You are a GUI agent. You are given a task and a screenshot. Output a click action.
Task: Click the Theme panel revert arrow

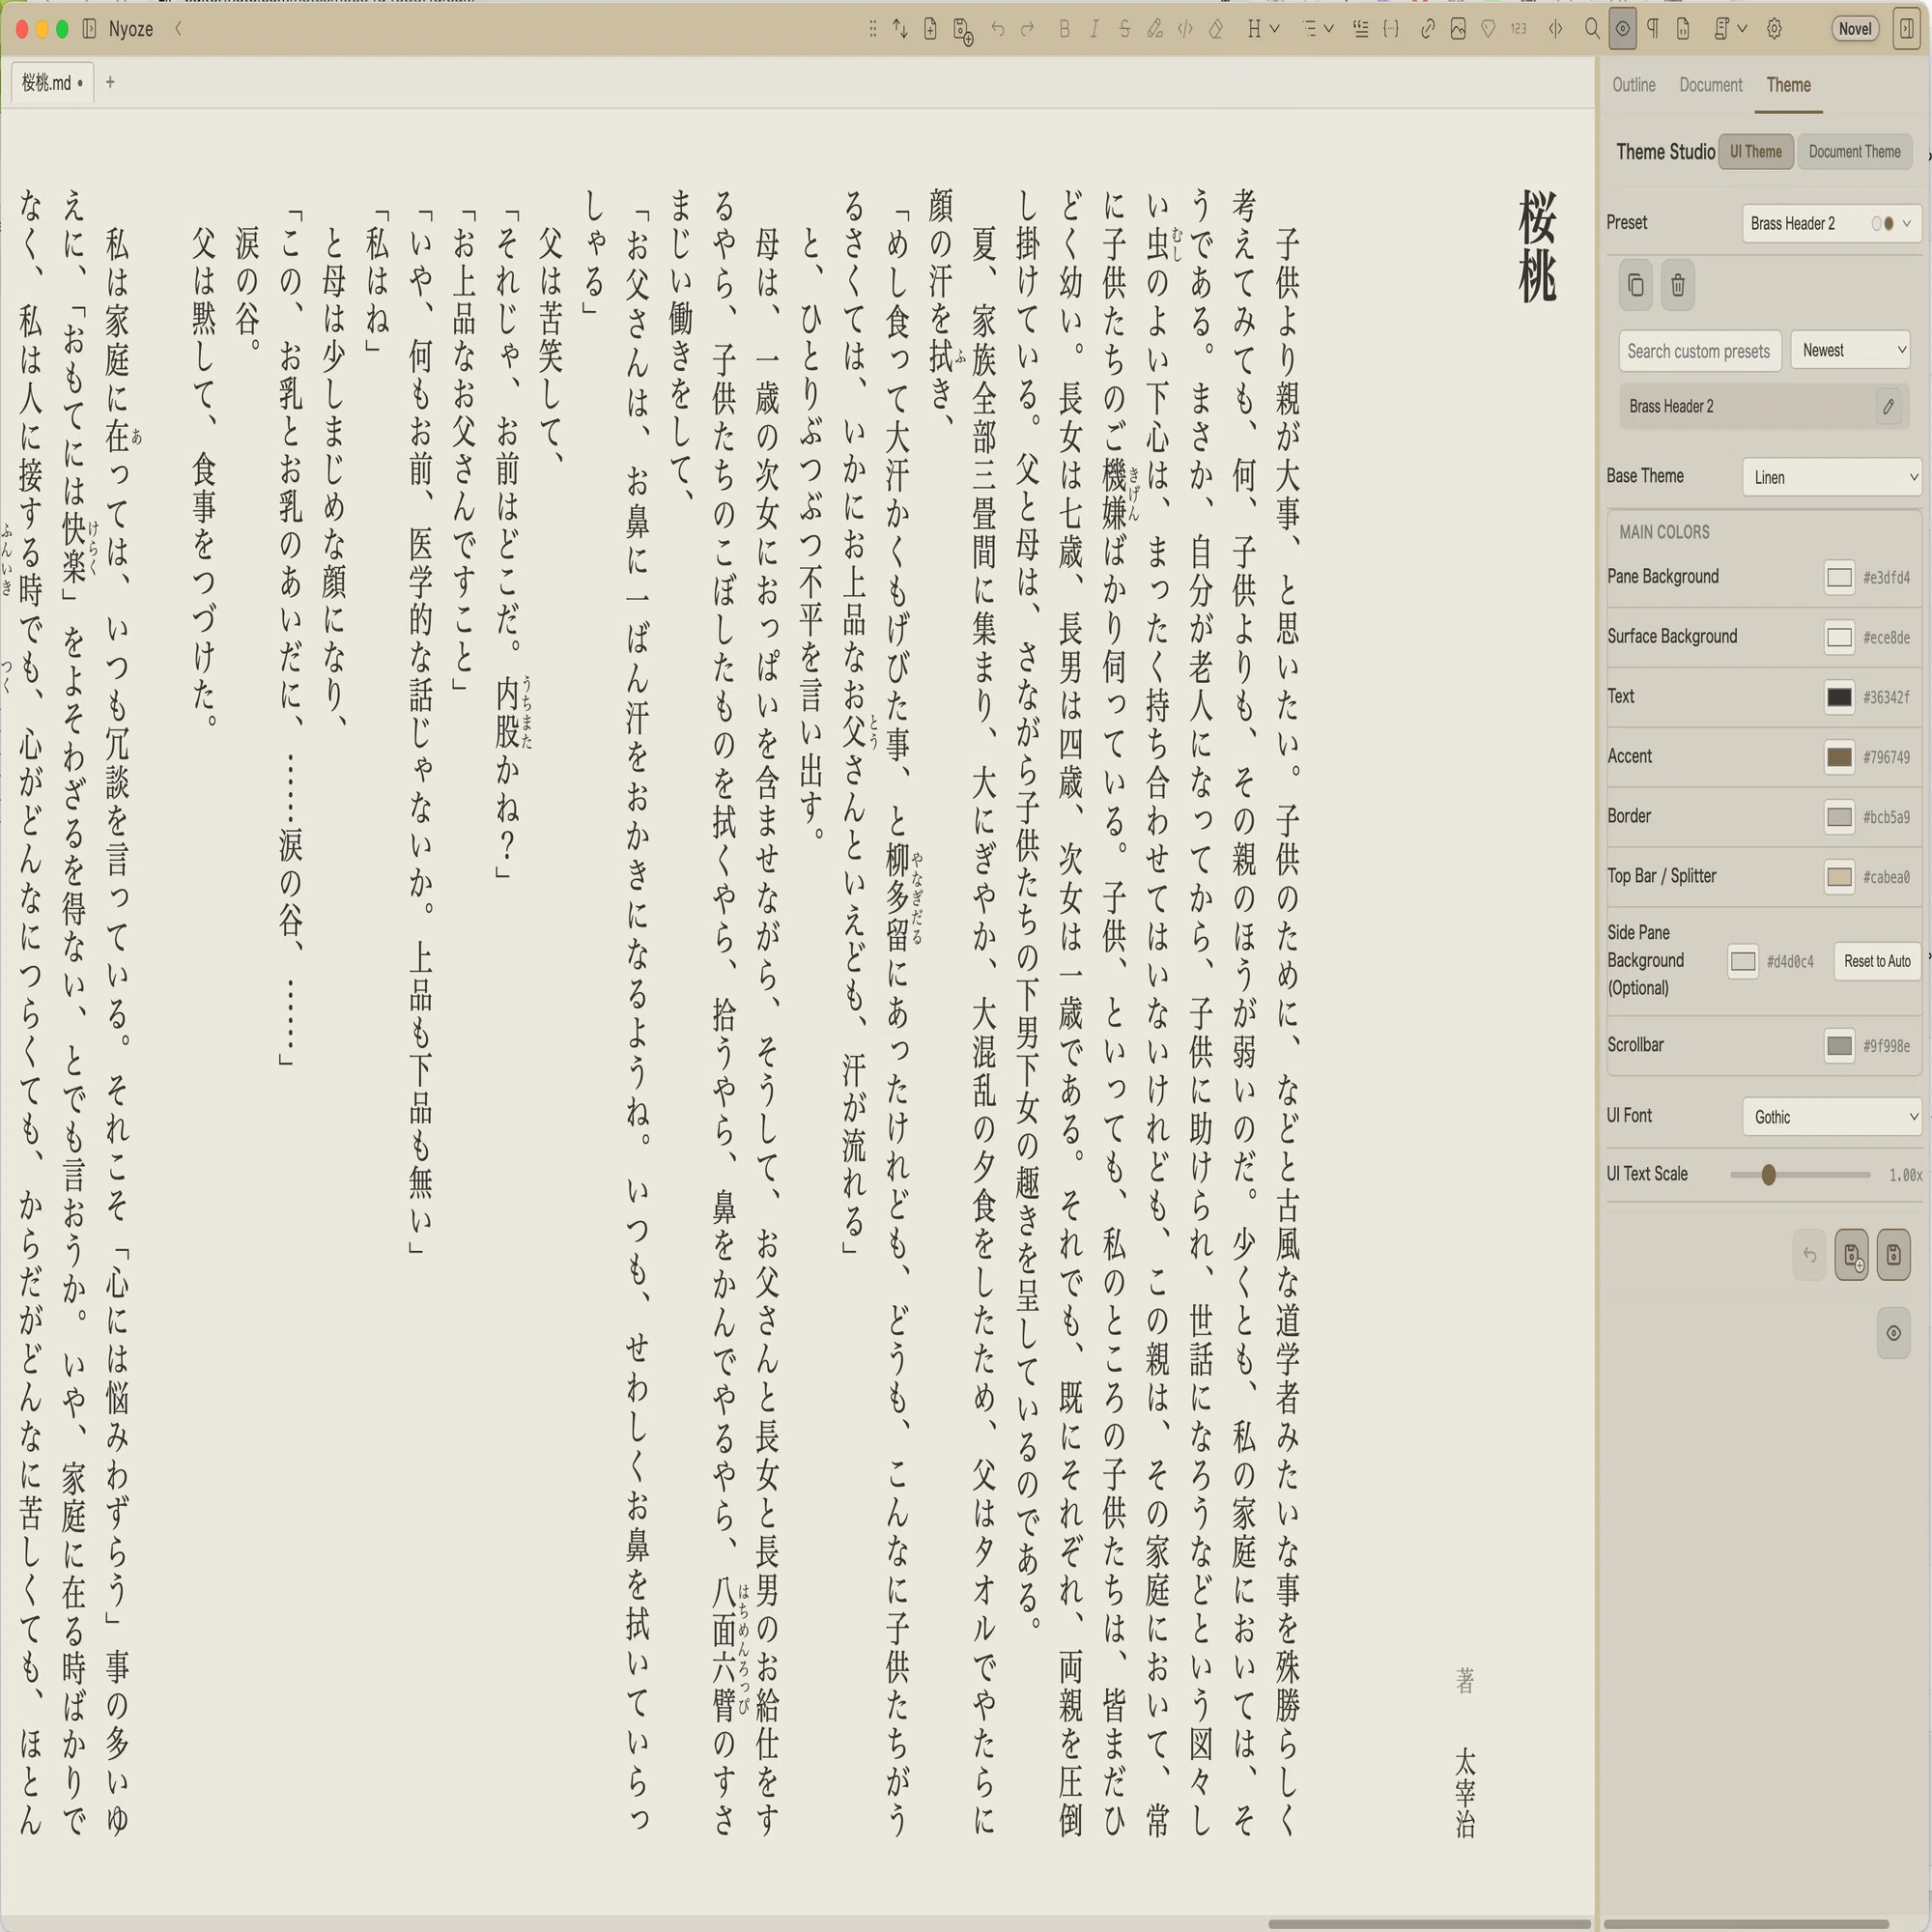[x=1809, y=1255]
